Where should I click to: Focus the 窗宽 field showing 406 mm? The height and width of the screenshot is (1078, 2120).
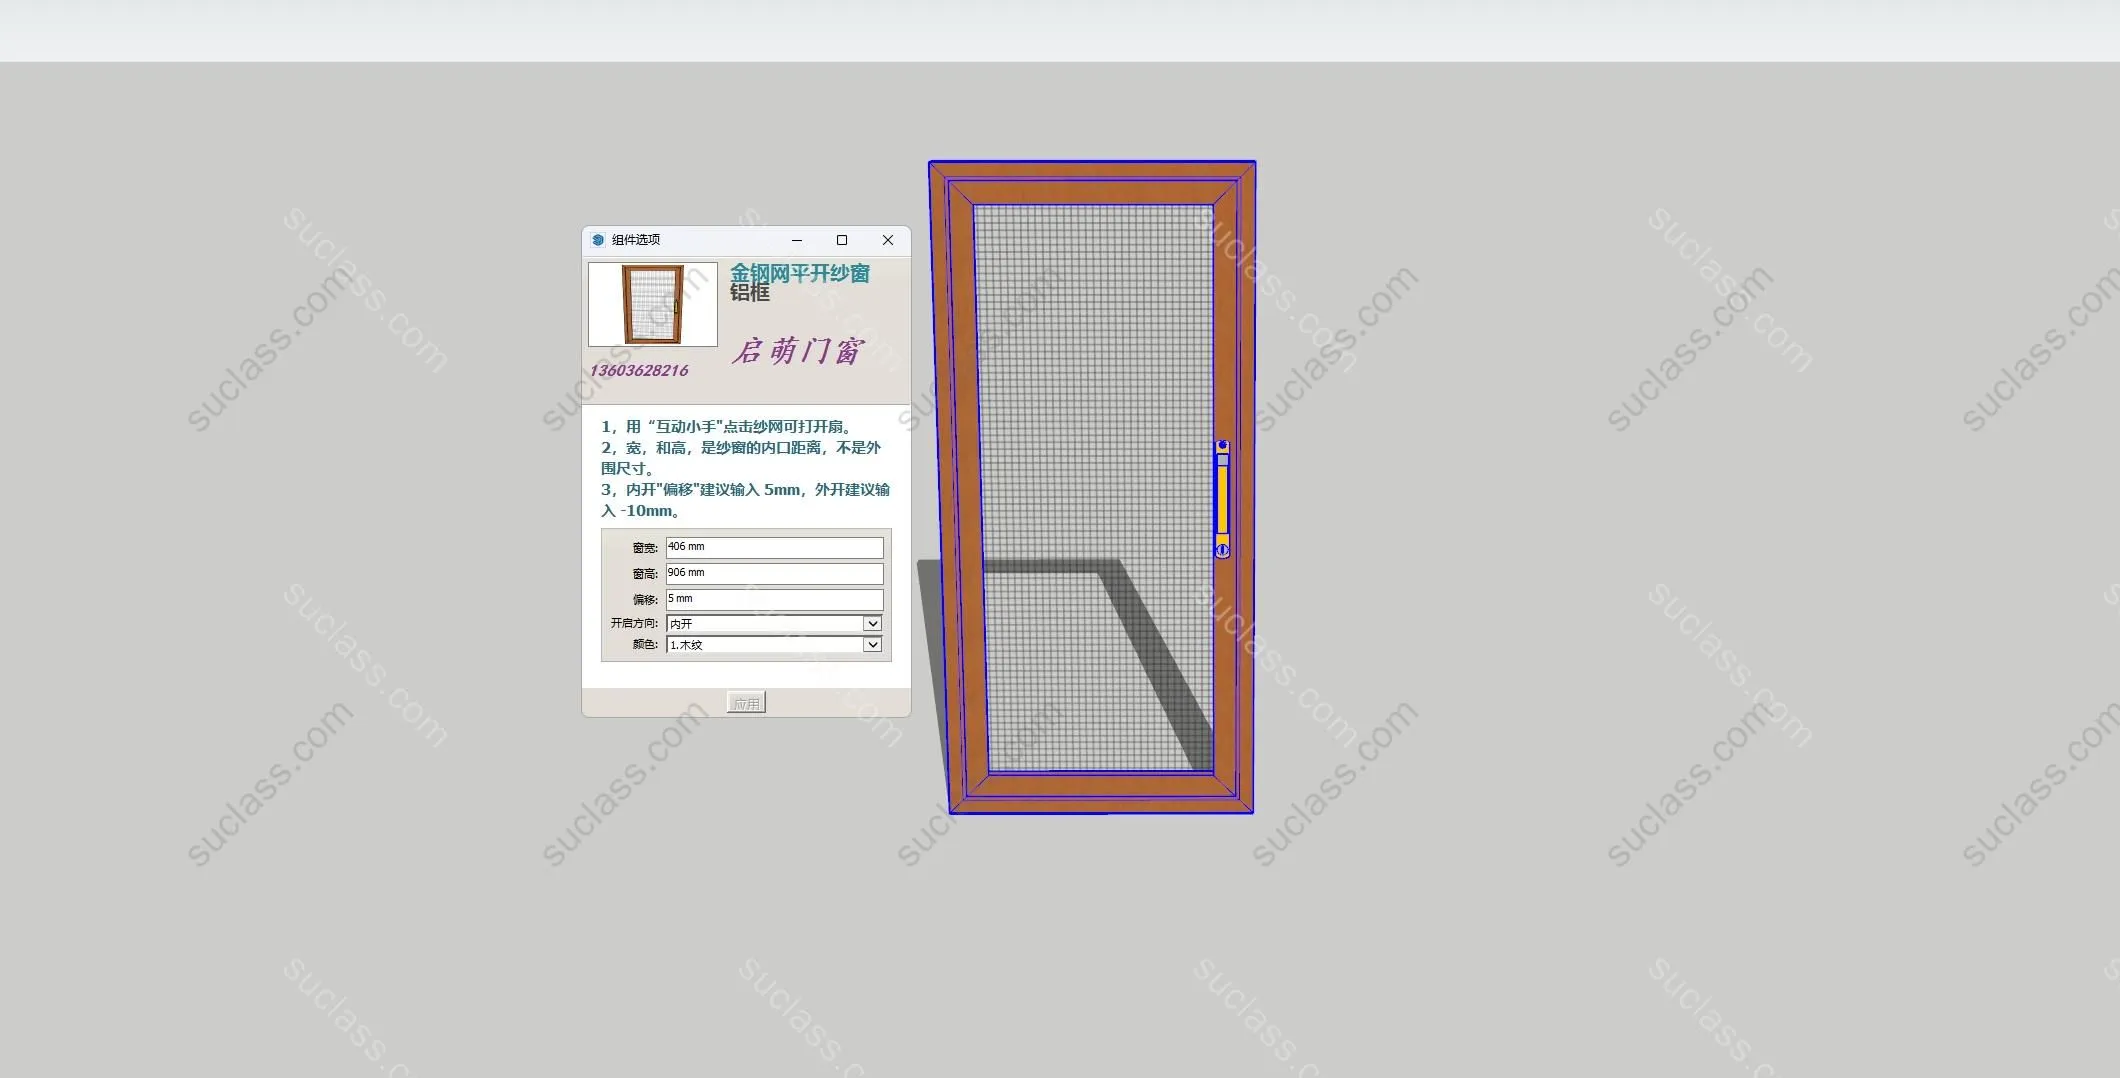click(774, 548)
